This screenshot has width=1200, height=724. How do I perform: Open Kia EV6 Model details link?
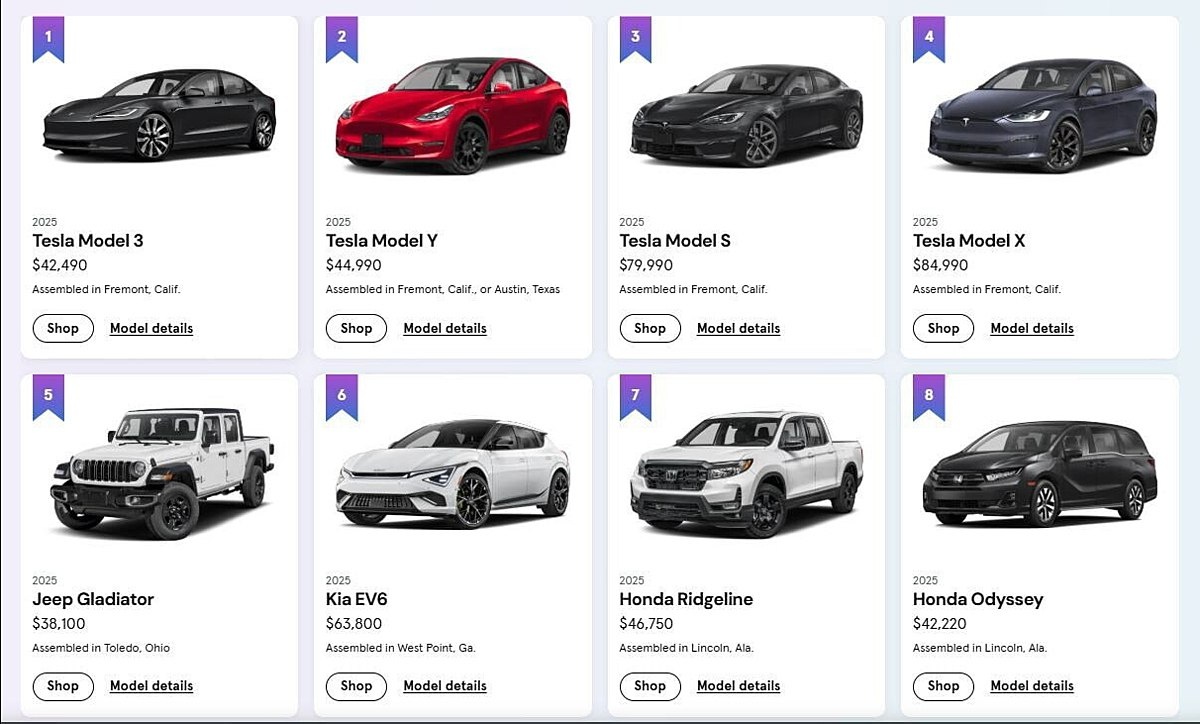445,686
